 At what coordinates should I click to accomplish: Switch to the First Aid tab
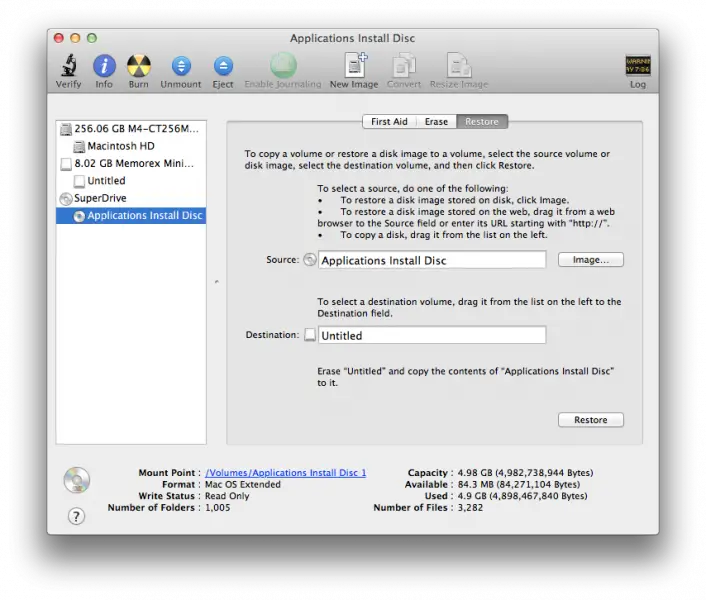389,122
